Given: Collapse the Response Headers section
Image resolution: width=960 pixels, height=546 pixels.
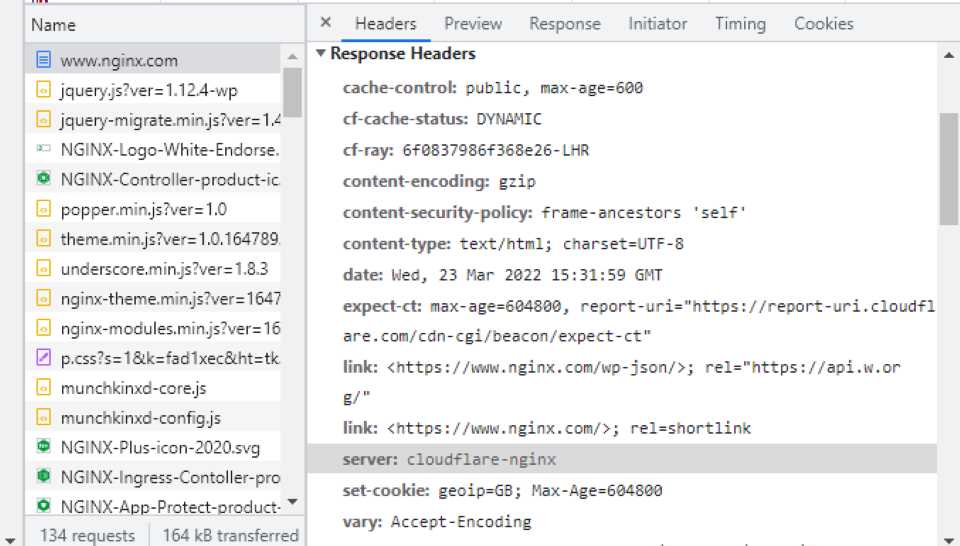Looking at the screenshot, I should 321,54.
